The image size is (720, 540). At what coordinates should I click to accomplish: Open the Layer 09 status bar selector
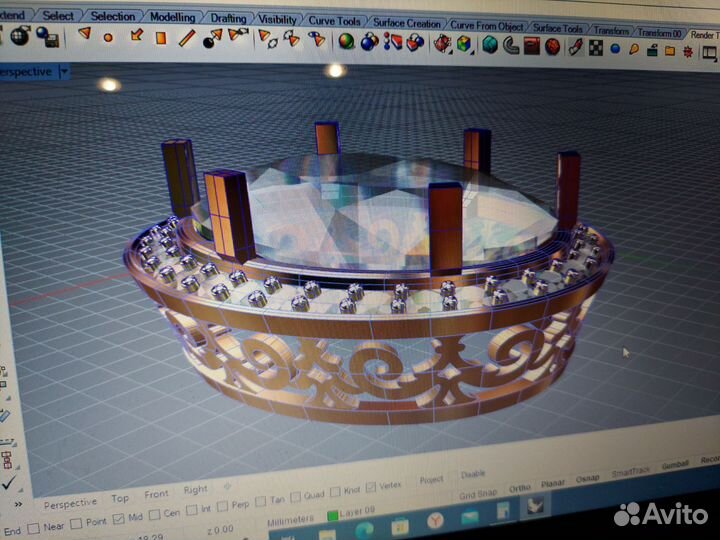pos(357,512)
